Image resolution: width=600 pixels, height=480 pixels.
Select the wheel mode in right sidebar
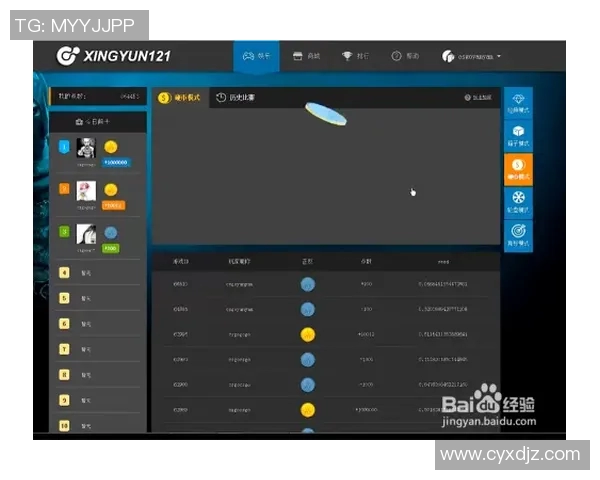[x=518, y=203]
